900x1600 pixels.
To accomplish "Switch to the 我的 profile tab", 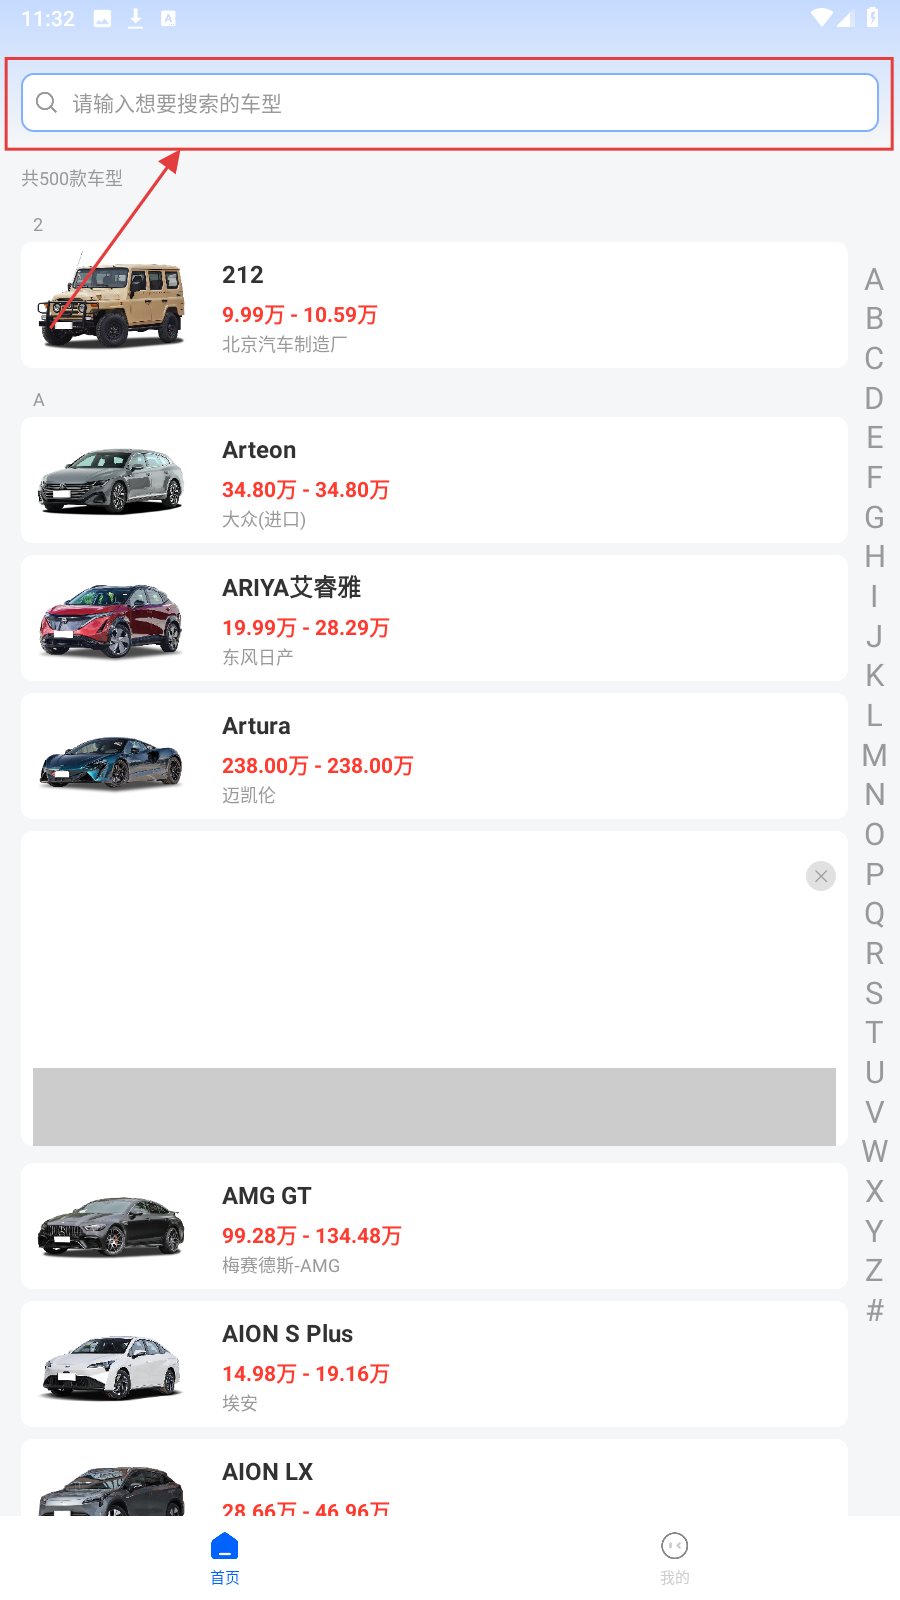I will point(675,1558).
